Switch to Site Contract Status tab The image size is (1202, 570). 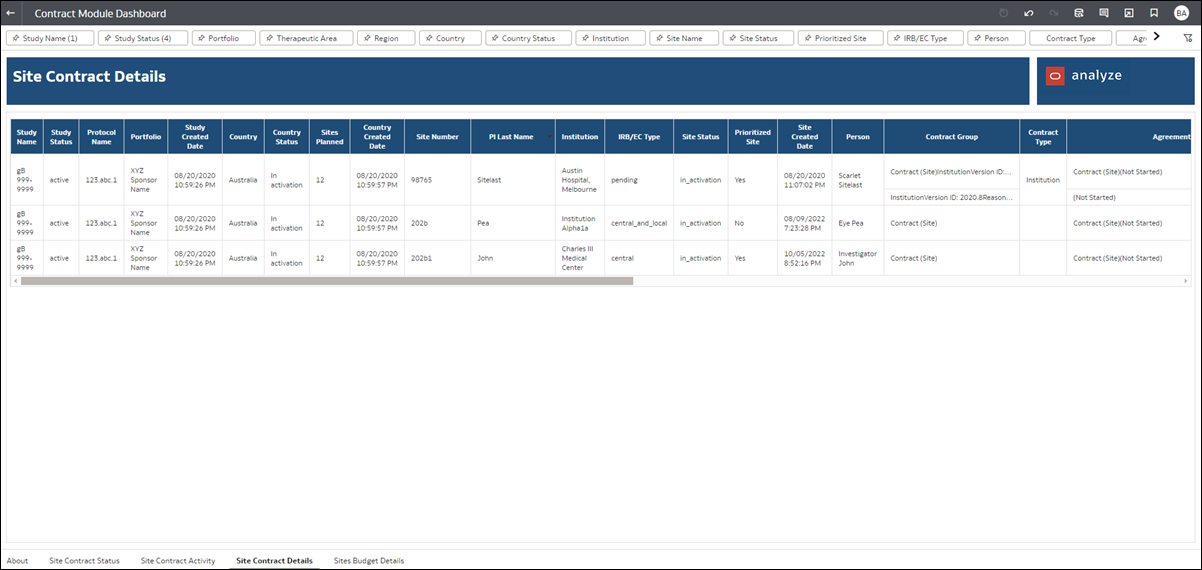point(84,561)
